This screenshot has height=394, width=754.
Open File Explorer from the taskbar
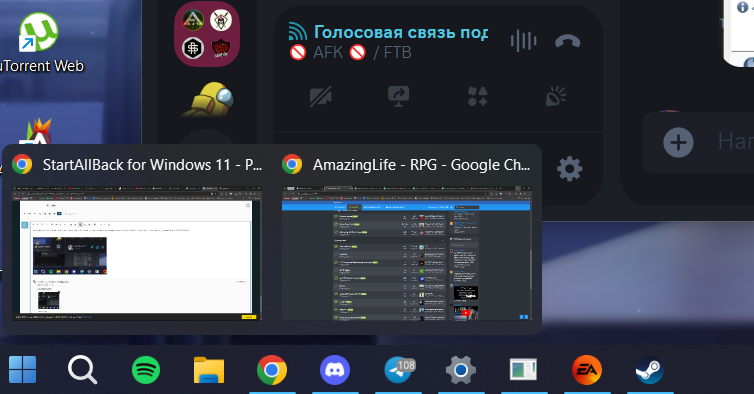click(209, 370)
